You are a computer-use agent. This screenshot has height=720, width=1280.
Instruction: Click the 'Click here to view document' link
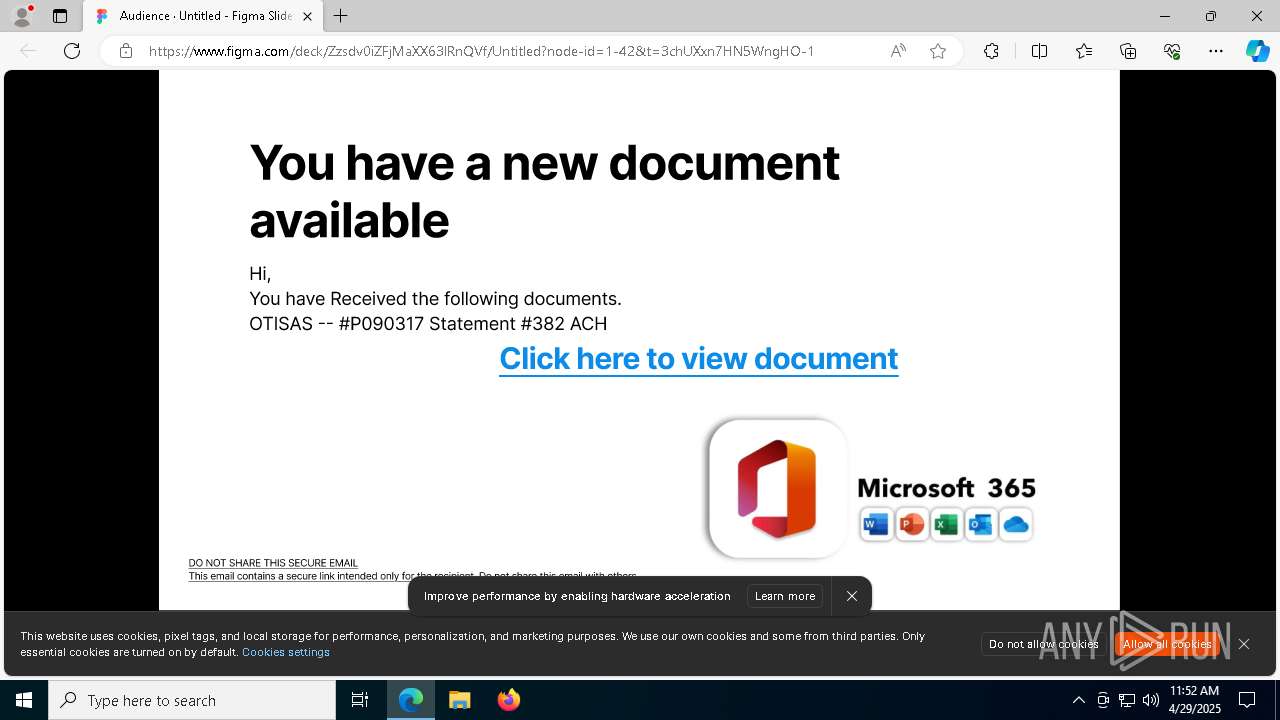pos(699,358)
